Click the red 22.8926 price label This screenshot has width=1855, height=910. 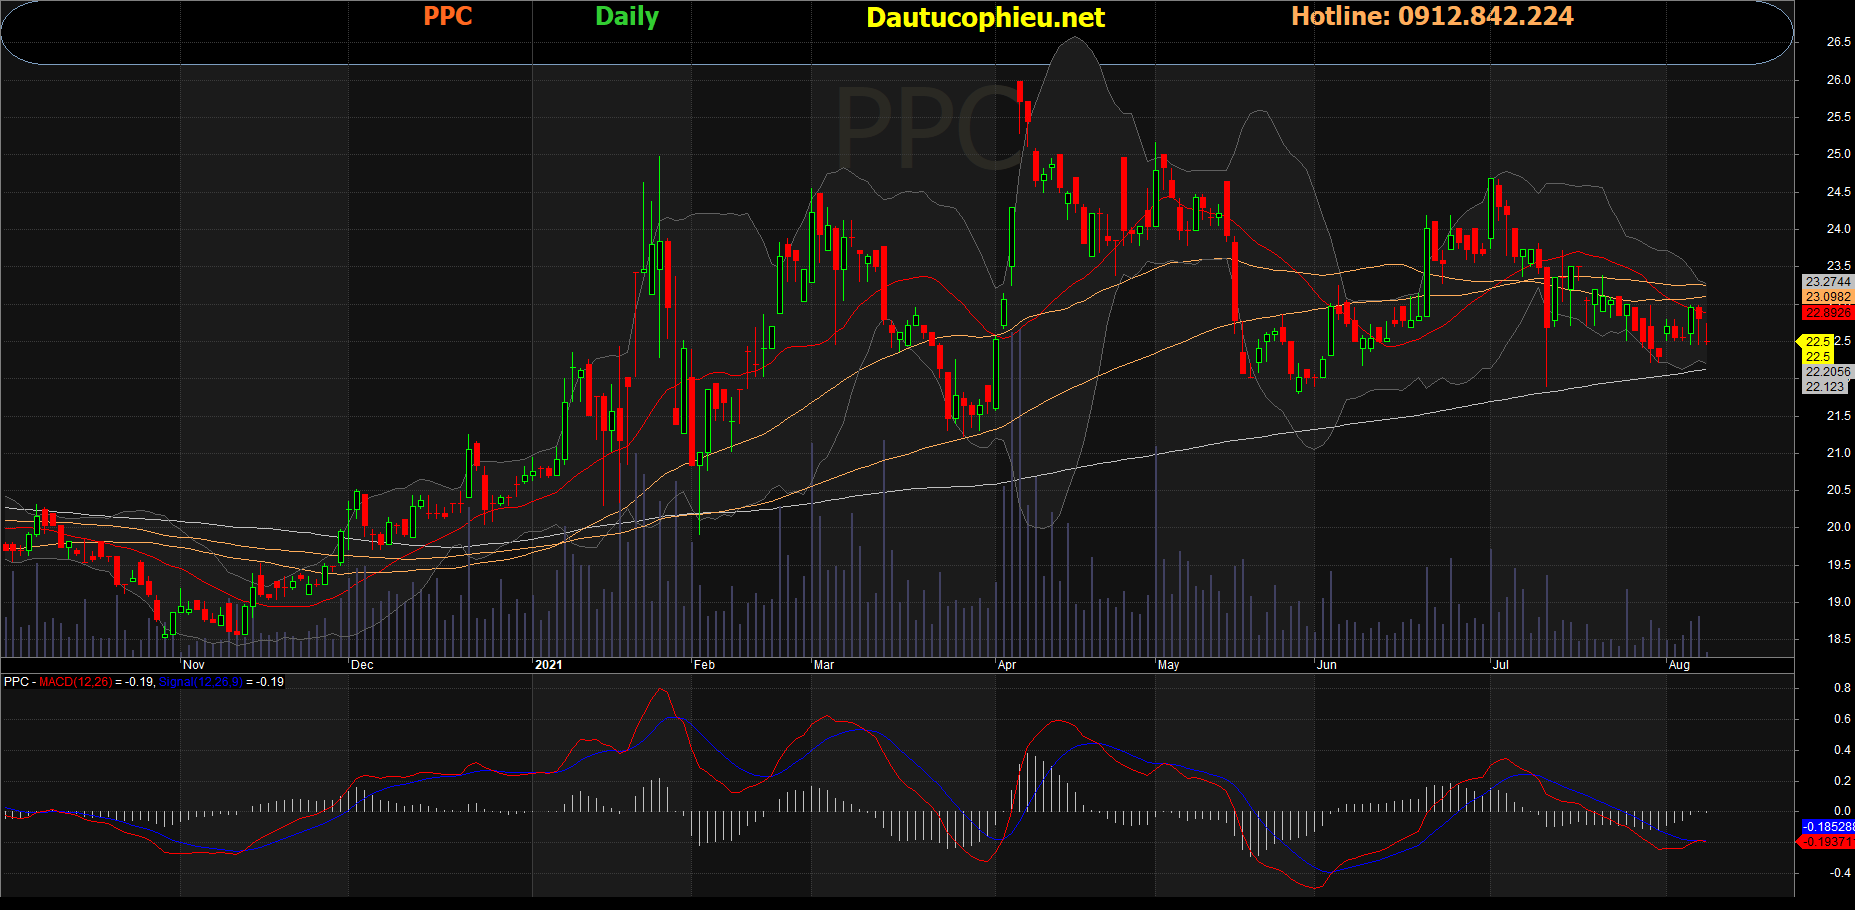(x=1828, y=313)
